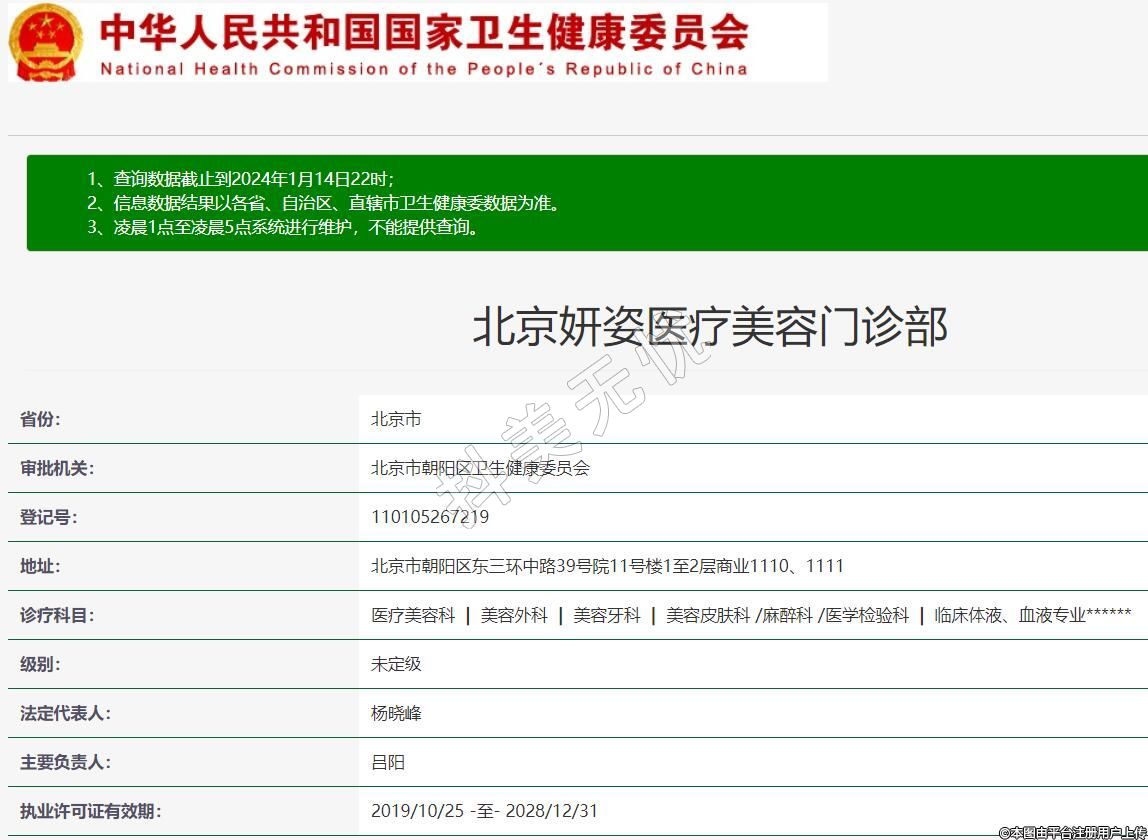Select the first notice line about query data cutoff
This screenshot has height=840, width=1148.
coord(240,179)
